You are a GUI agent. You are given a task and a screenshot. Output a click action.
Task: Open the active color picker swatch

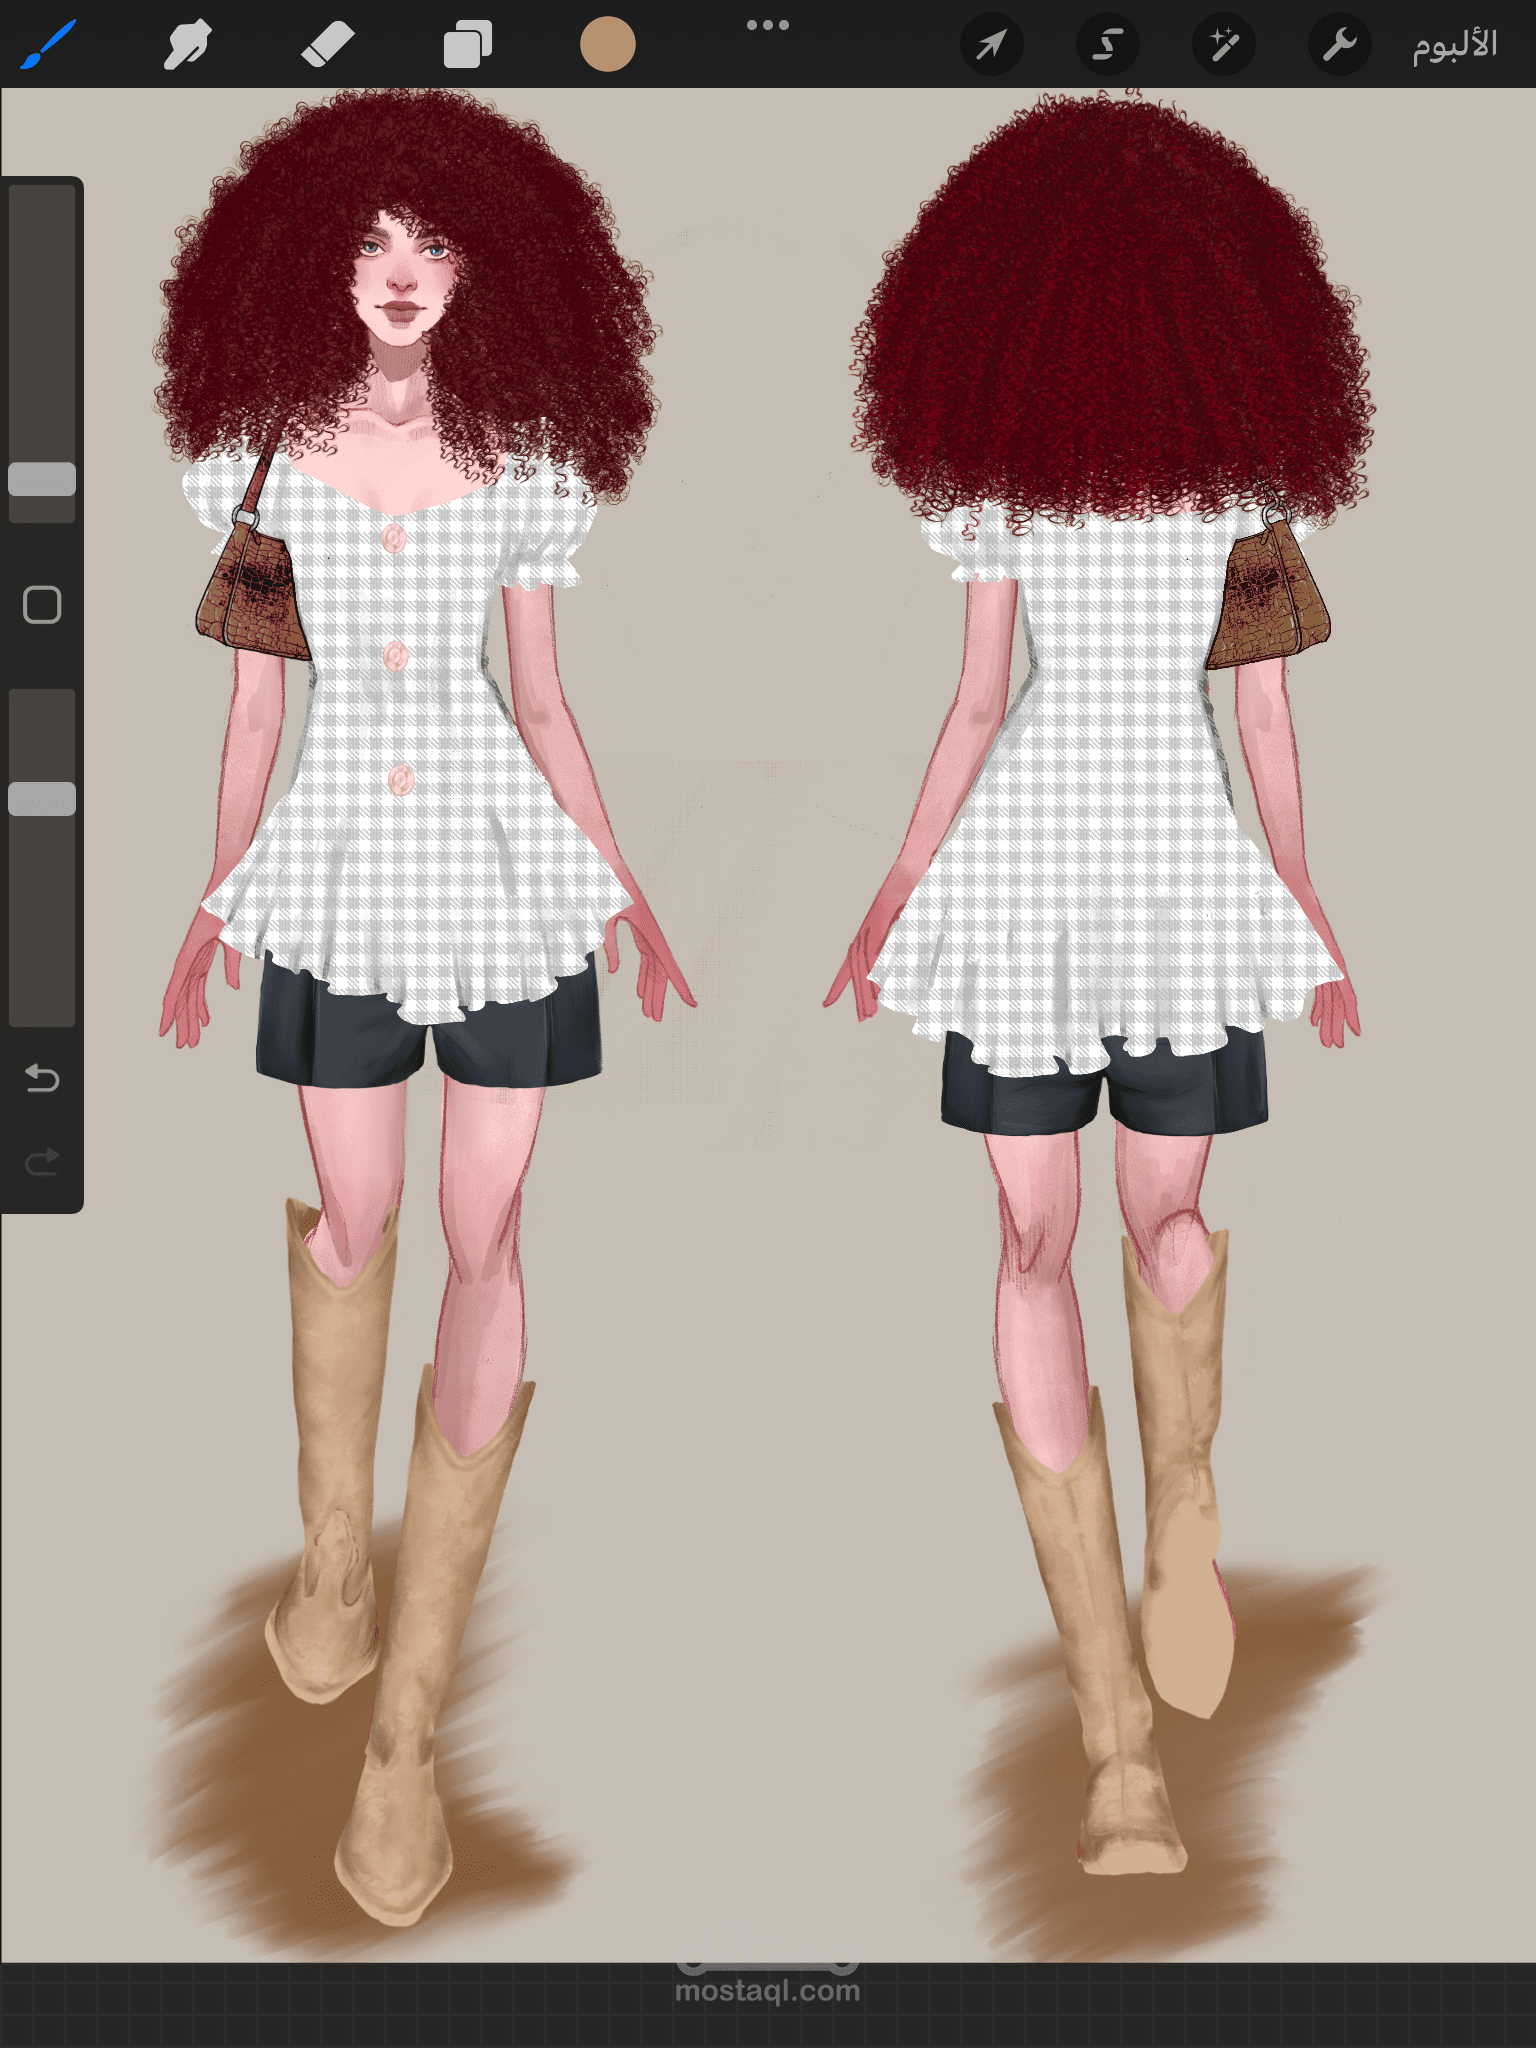(607, 45)
